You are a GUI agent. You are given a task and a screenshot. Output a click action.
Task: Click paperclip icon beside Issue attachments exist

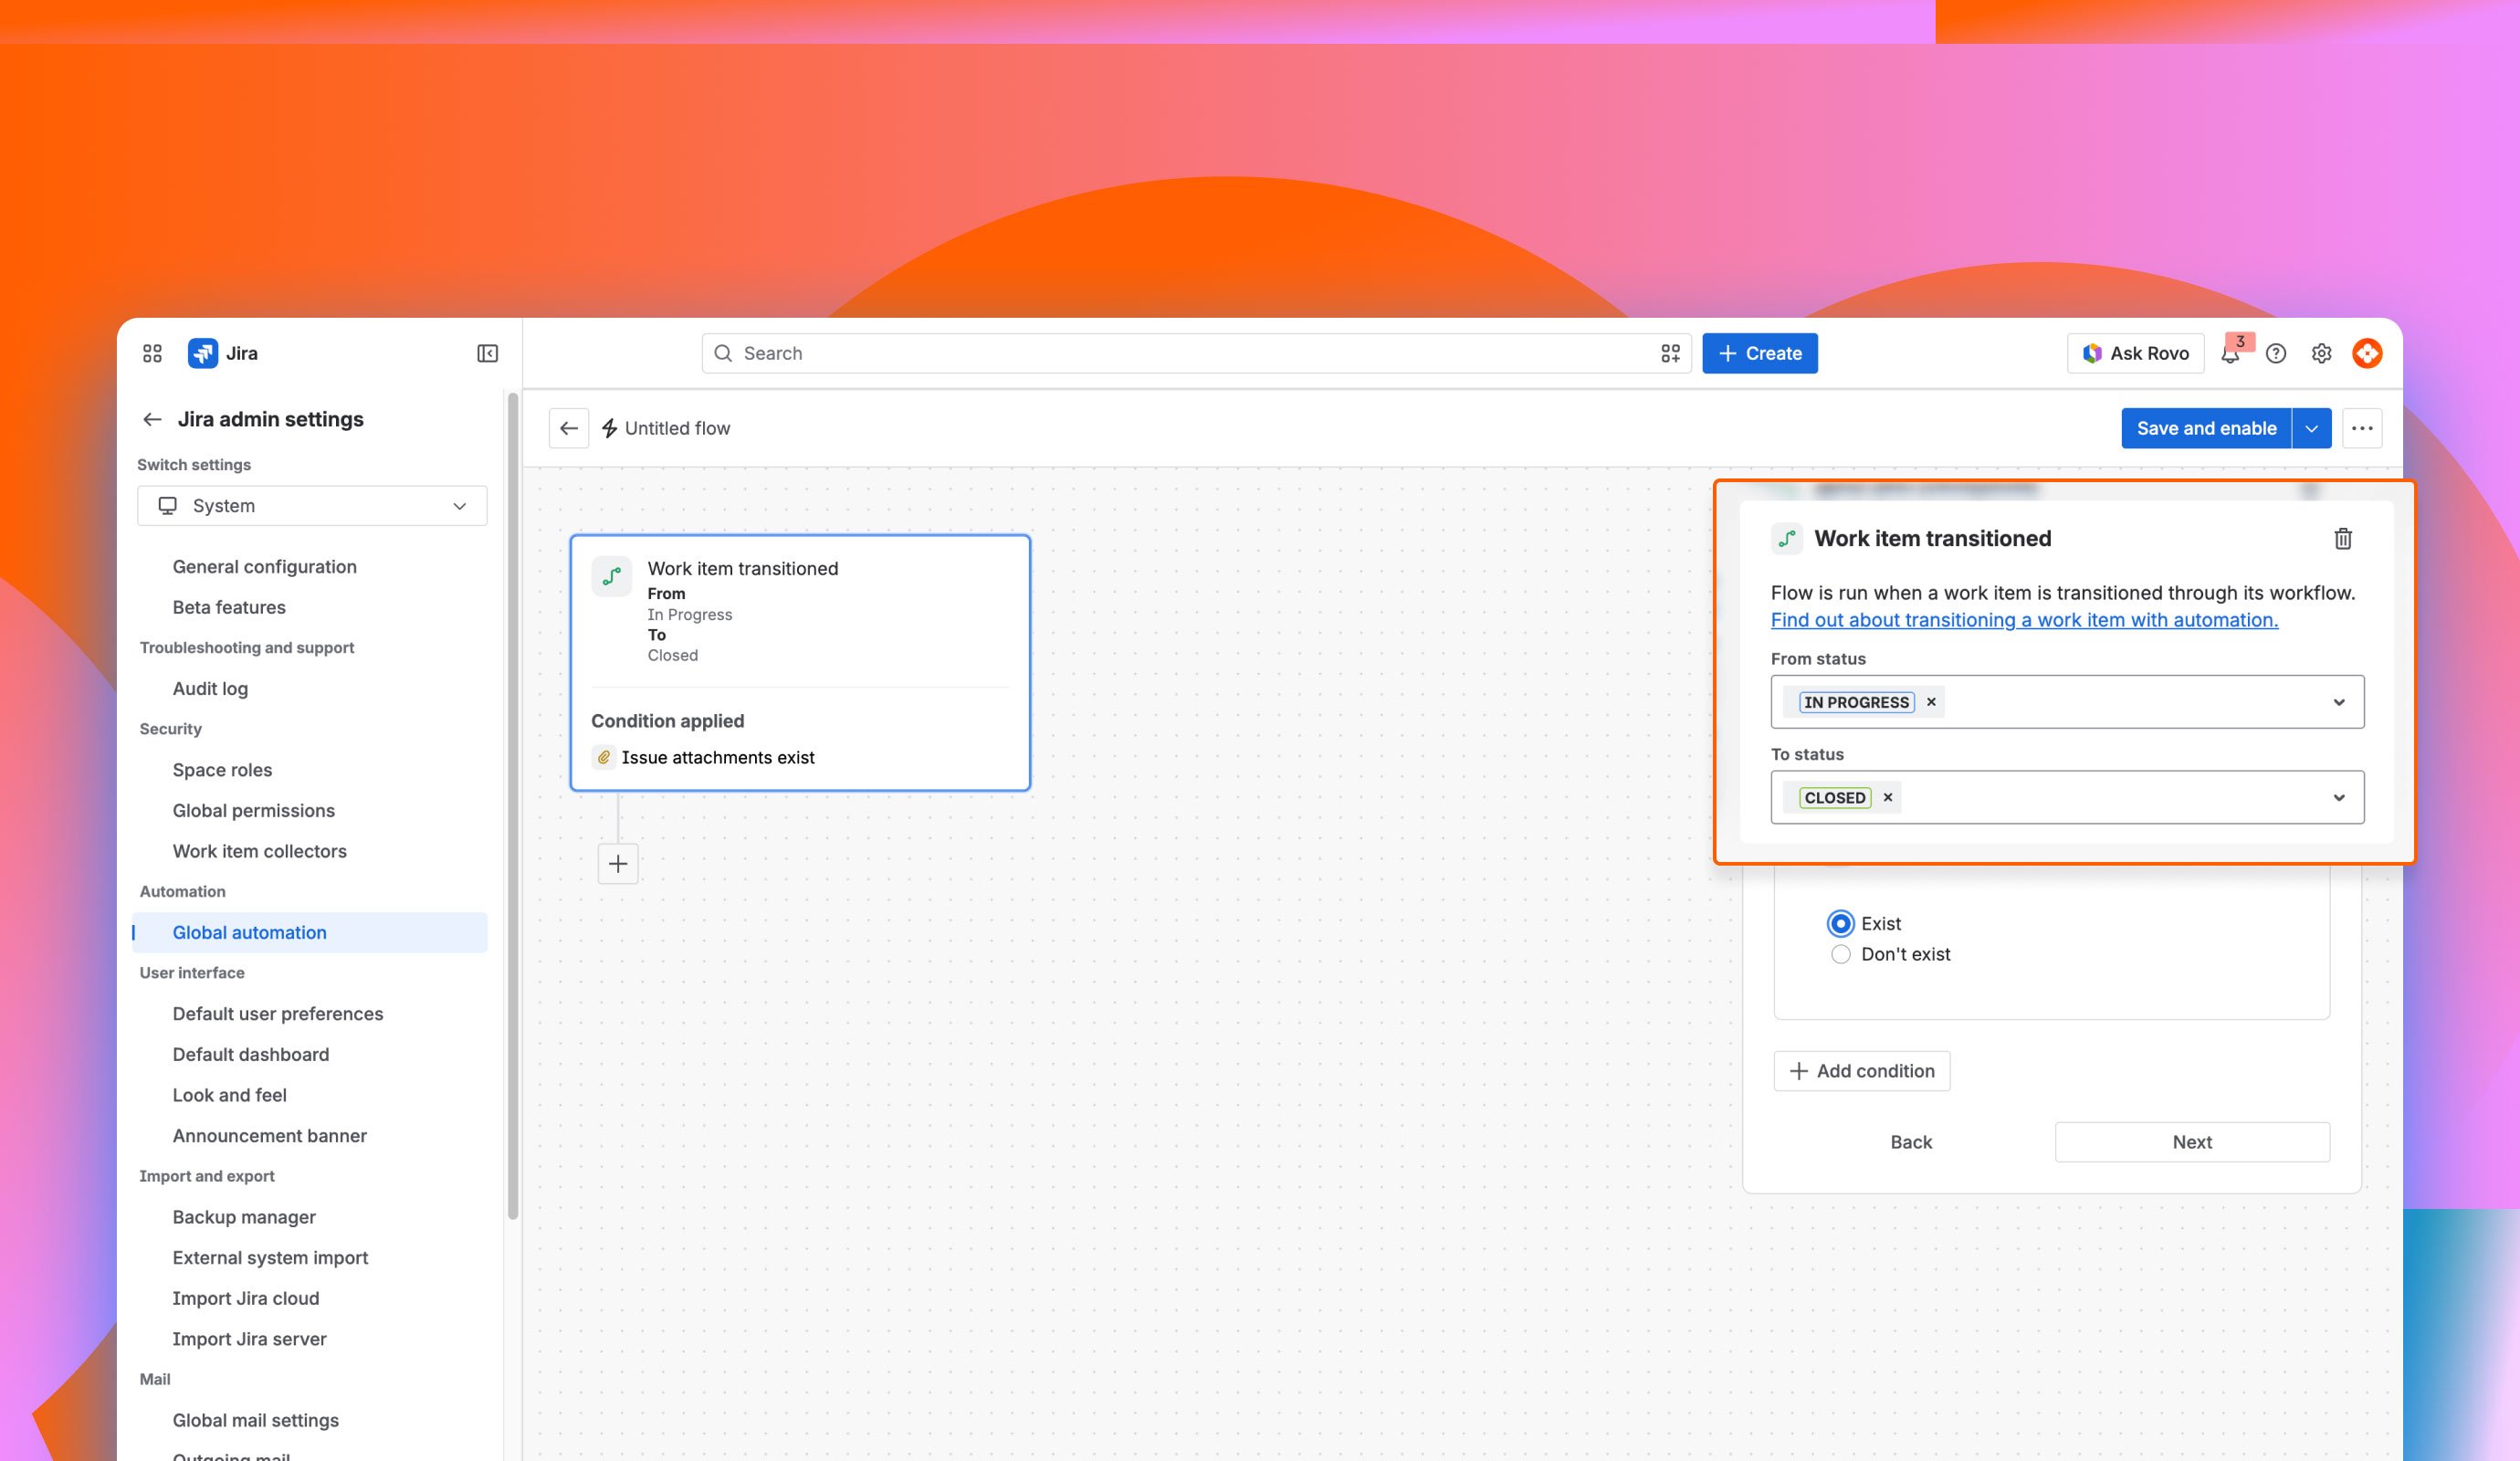pos(603,757)
